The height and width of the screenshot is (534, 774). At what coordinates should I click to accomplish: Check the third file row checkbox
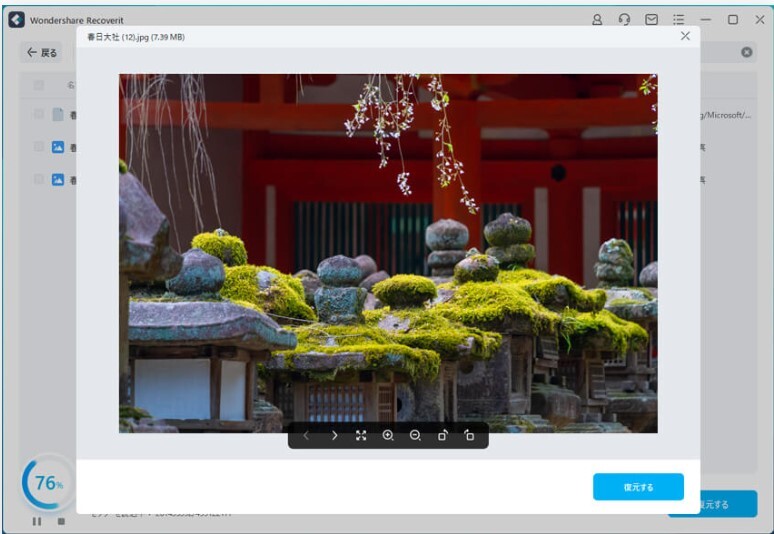tap(39, 180)
